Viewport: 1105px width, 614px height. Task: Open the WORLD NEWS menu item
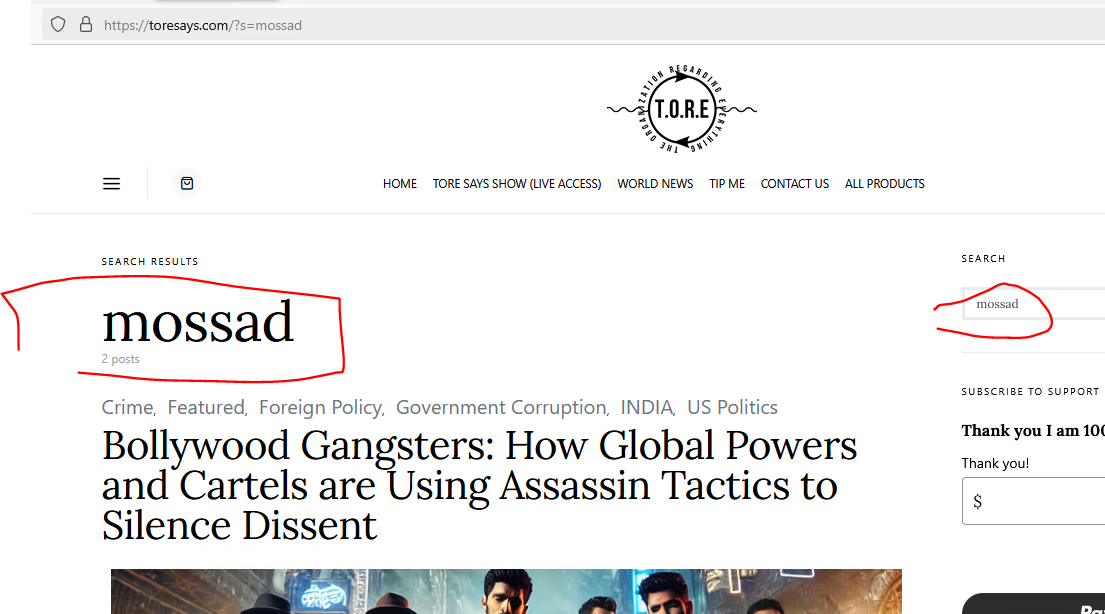point(655,183)
